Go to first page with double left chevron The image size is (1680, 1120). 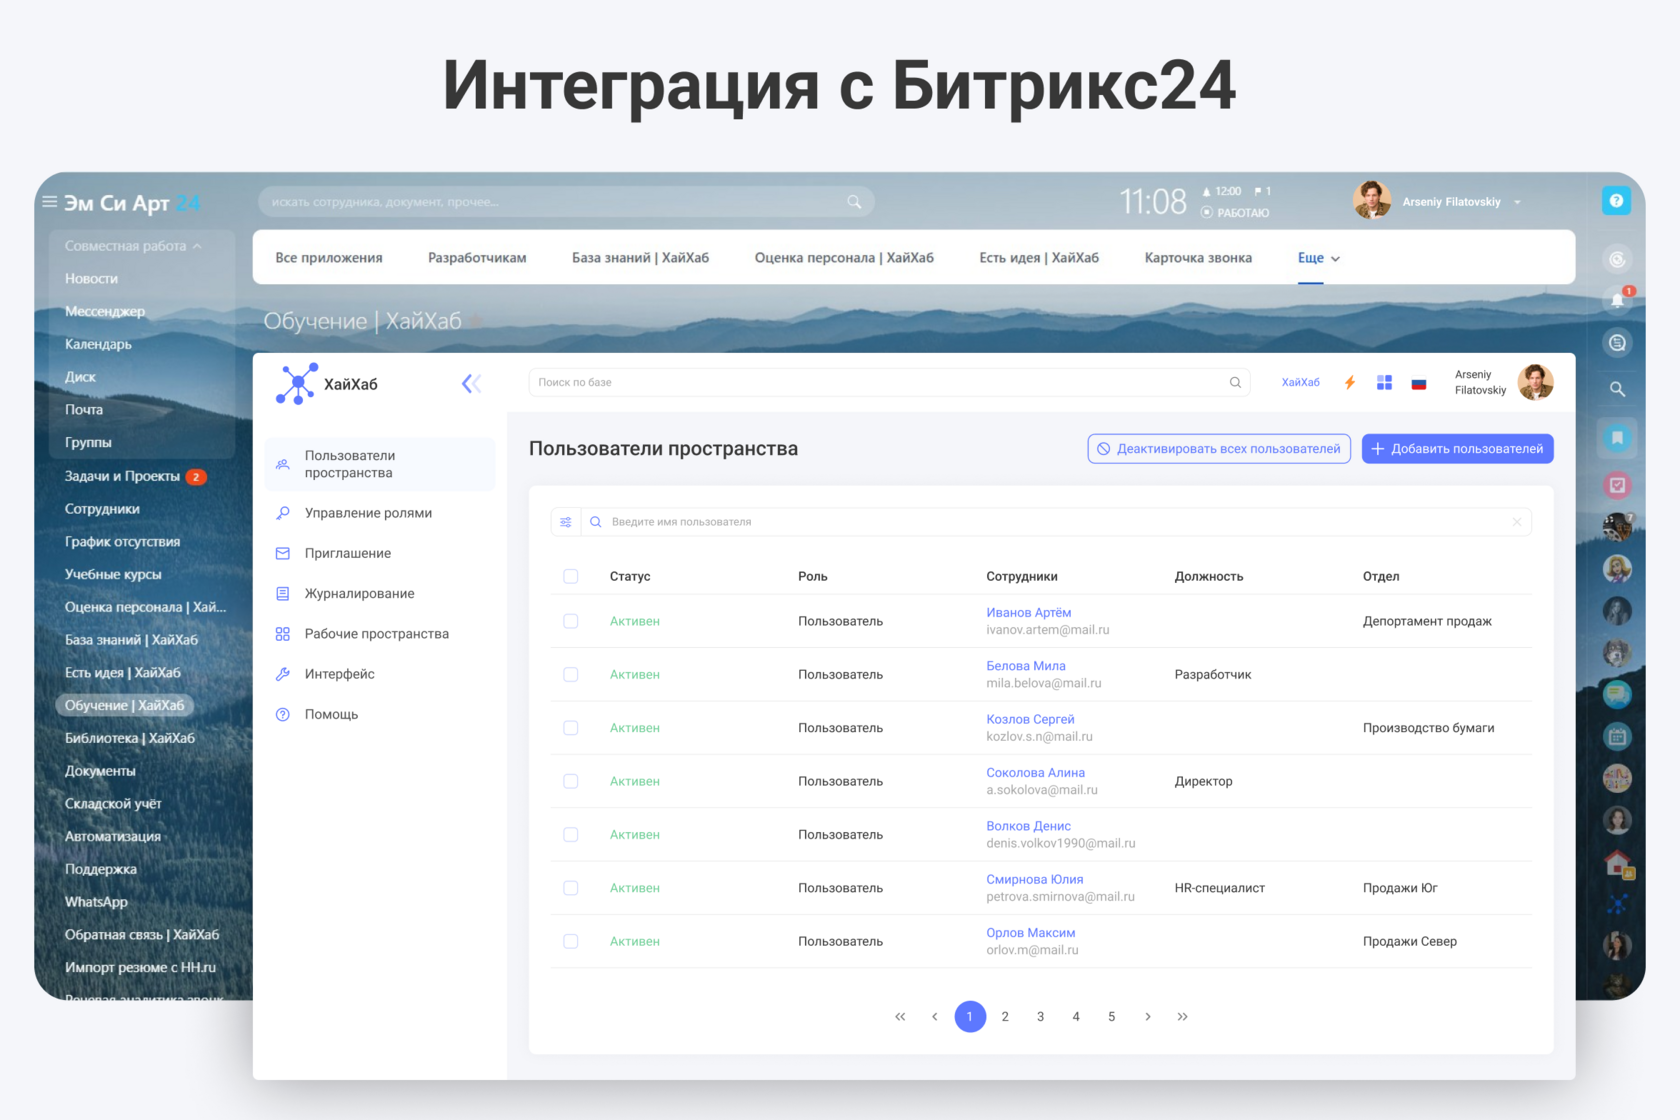(x=900, y=1017)
